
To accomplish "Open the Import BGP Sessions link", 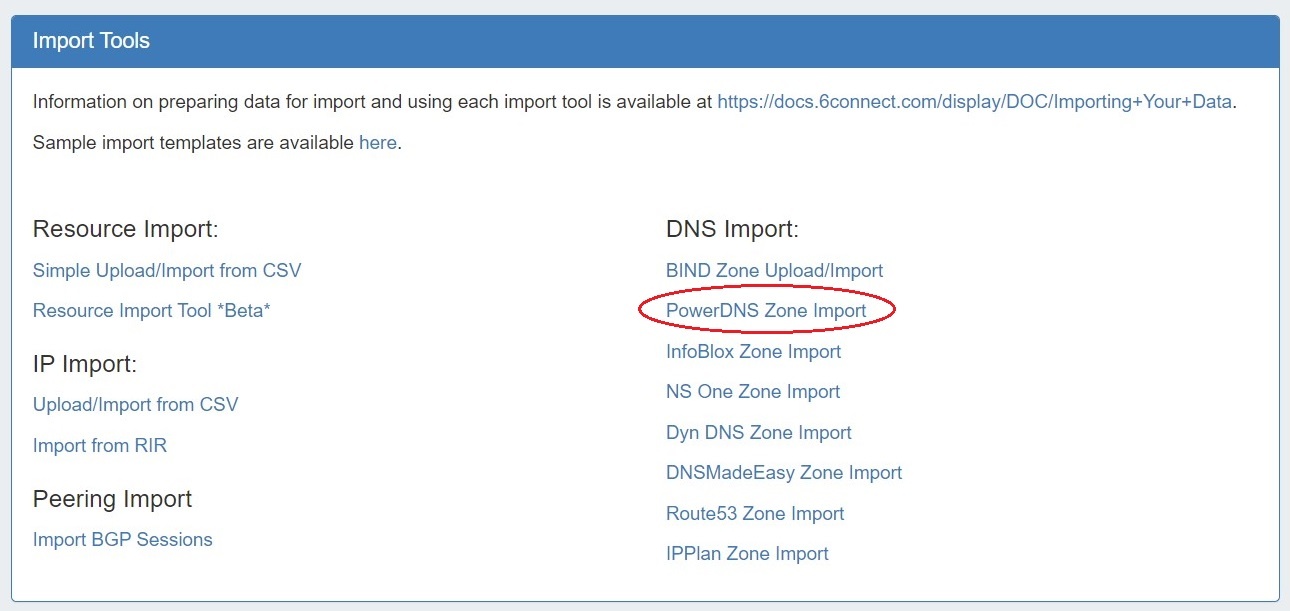I will pos(123,539).
